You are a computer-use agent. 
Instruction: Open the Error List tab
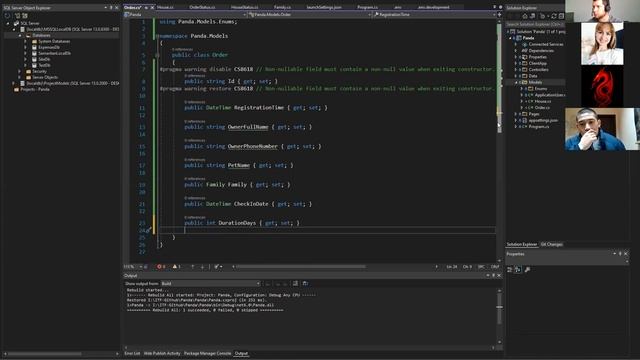click(x=132, y=353)
